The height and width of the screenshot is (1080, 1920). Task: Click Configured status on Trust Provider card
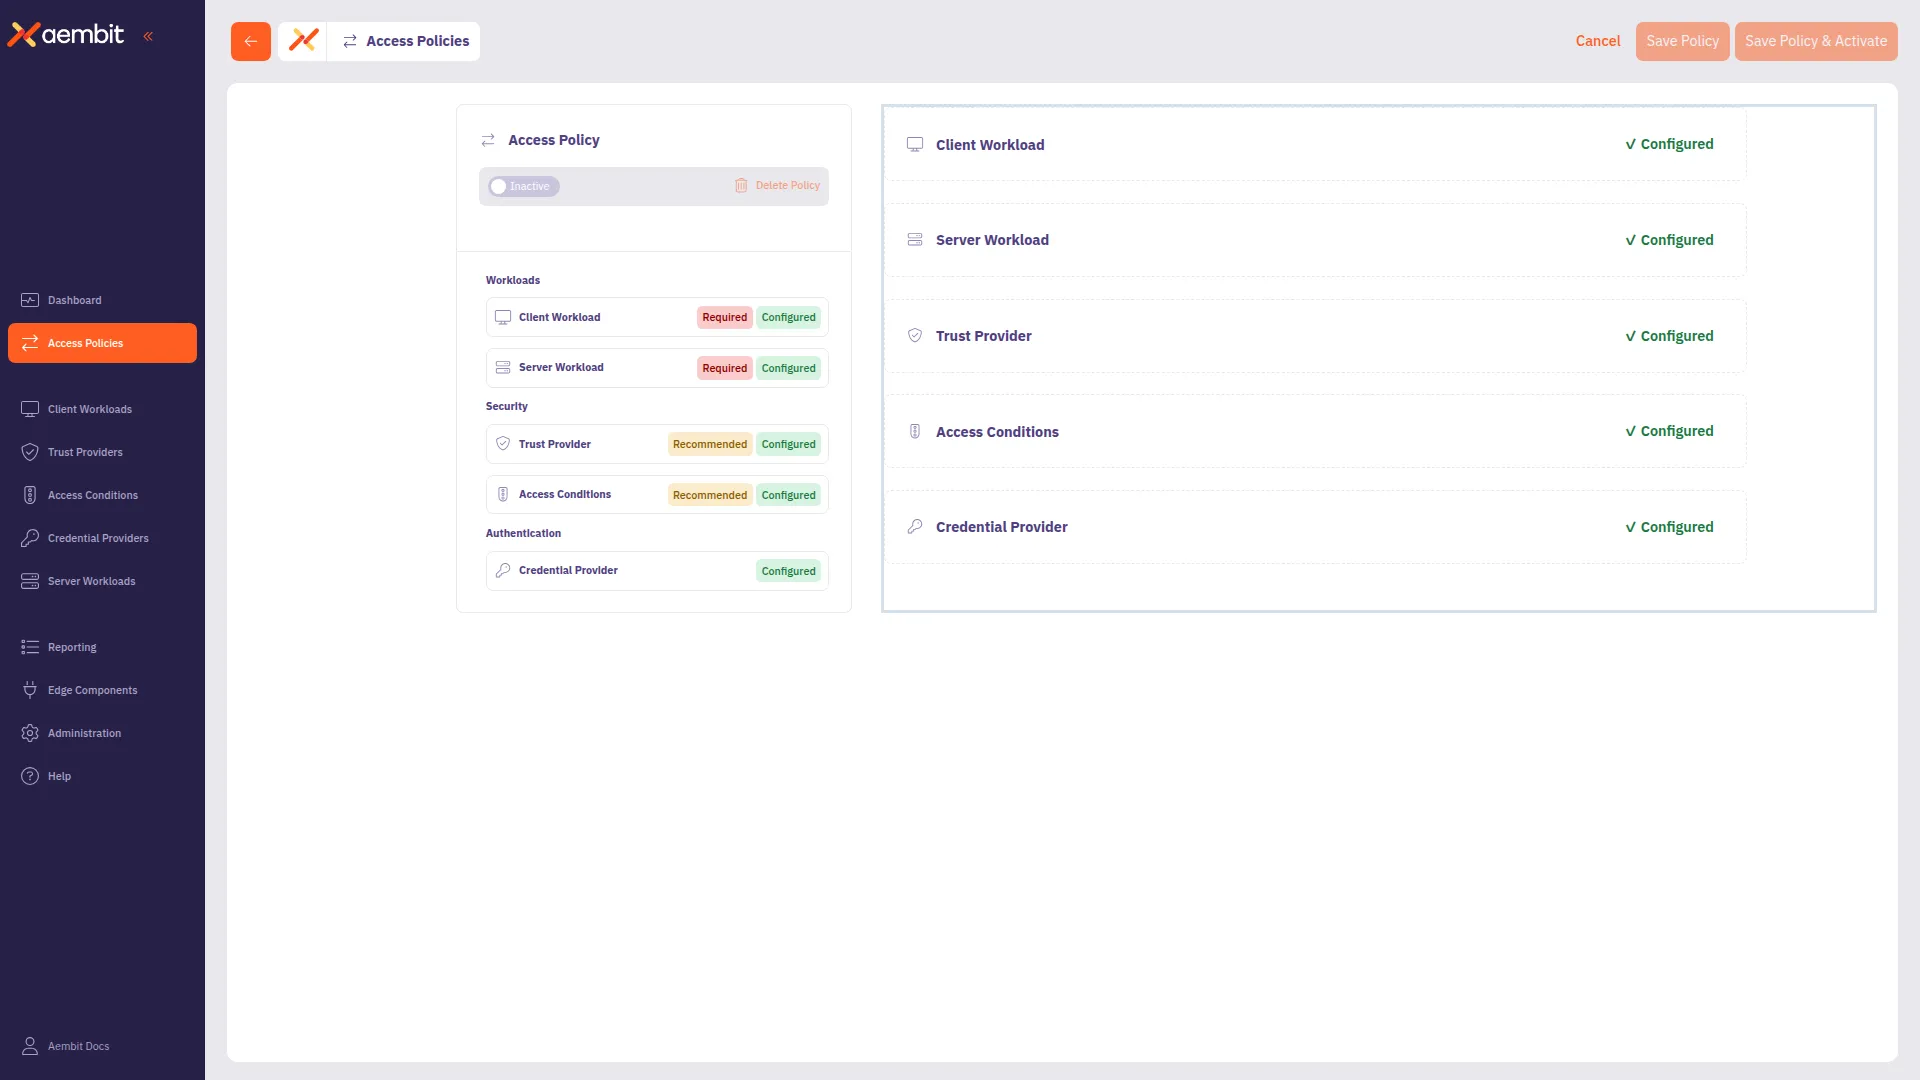(1669, 336)
